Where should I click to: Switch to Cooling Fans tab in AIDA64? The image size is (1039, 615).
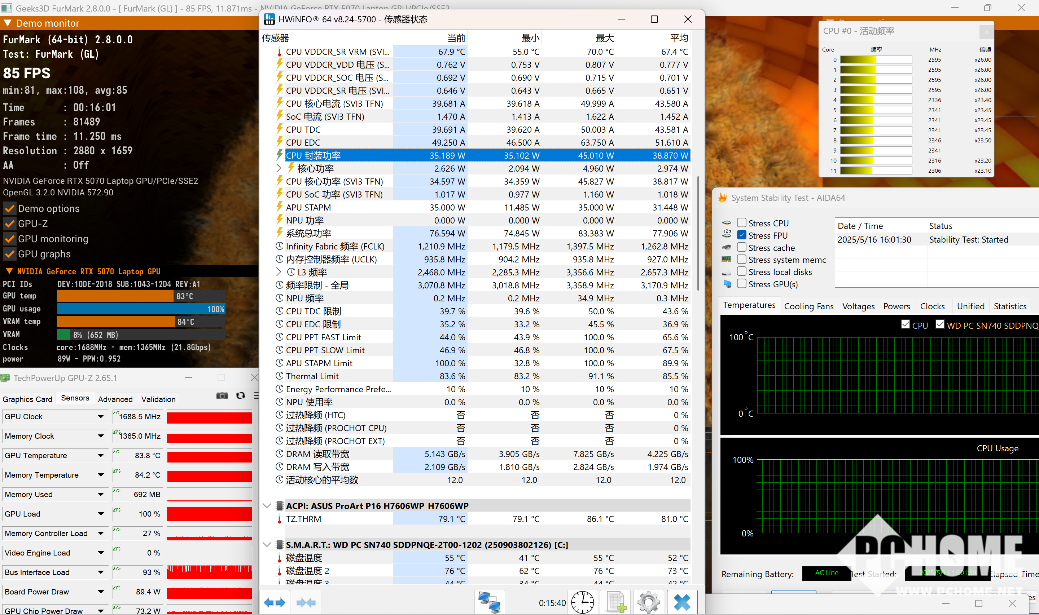click(x=808, y=306)
